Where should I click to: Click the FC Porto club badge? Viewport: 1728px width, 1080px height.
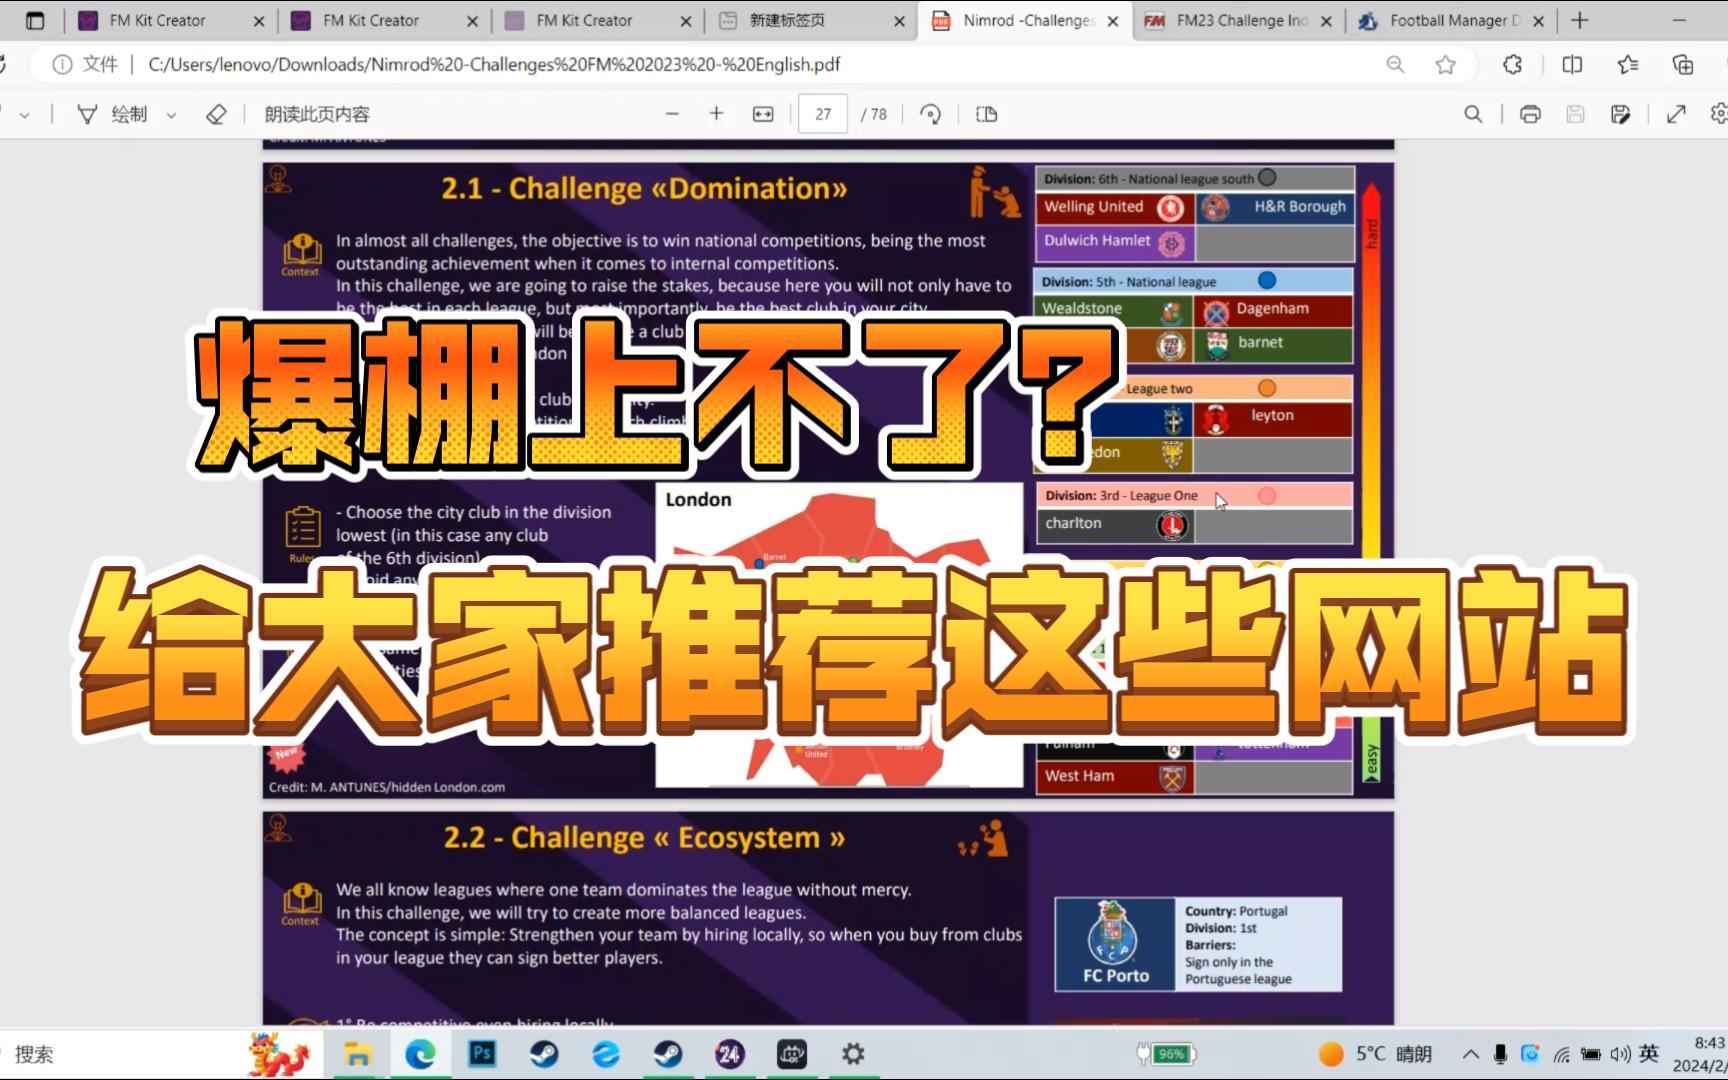coord(1114,944)
